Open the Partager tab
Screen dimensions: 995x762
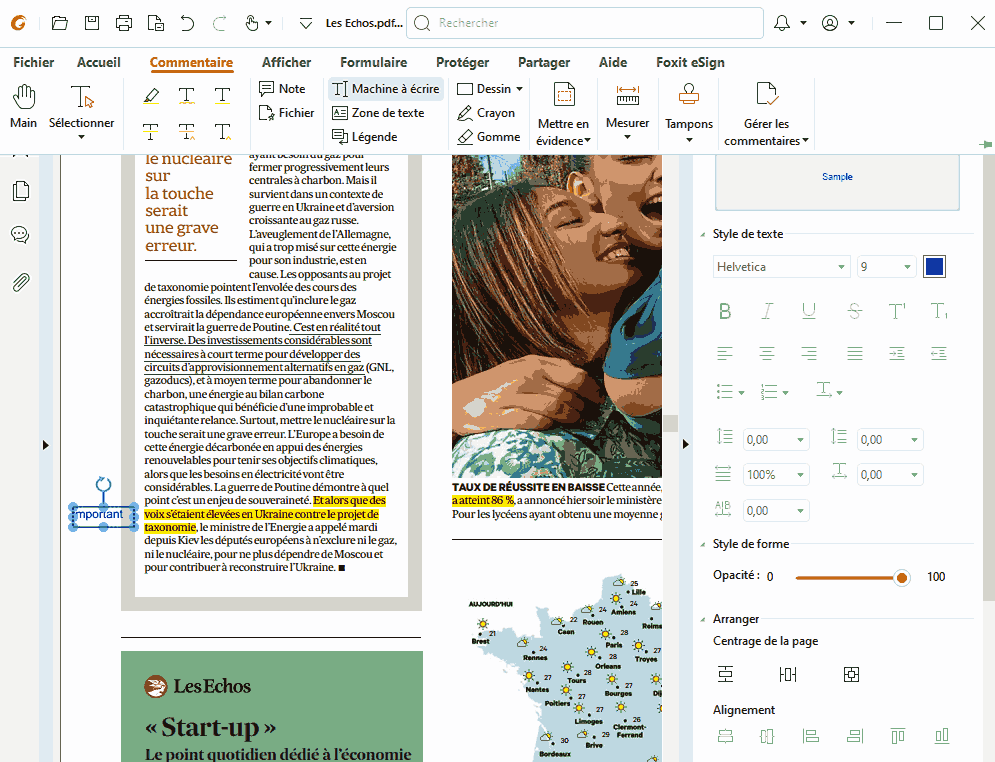(x=544, y=62)
